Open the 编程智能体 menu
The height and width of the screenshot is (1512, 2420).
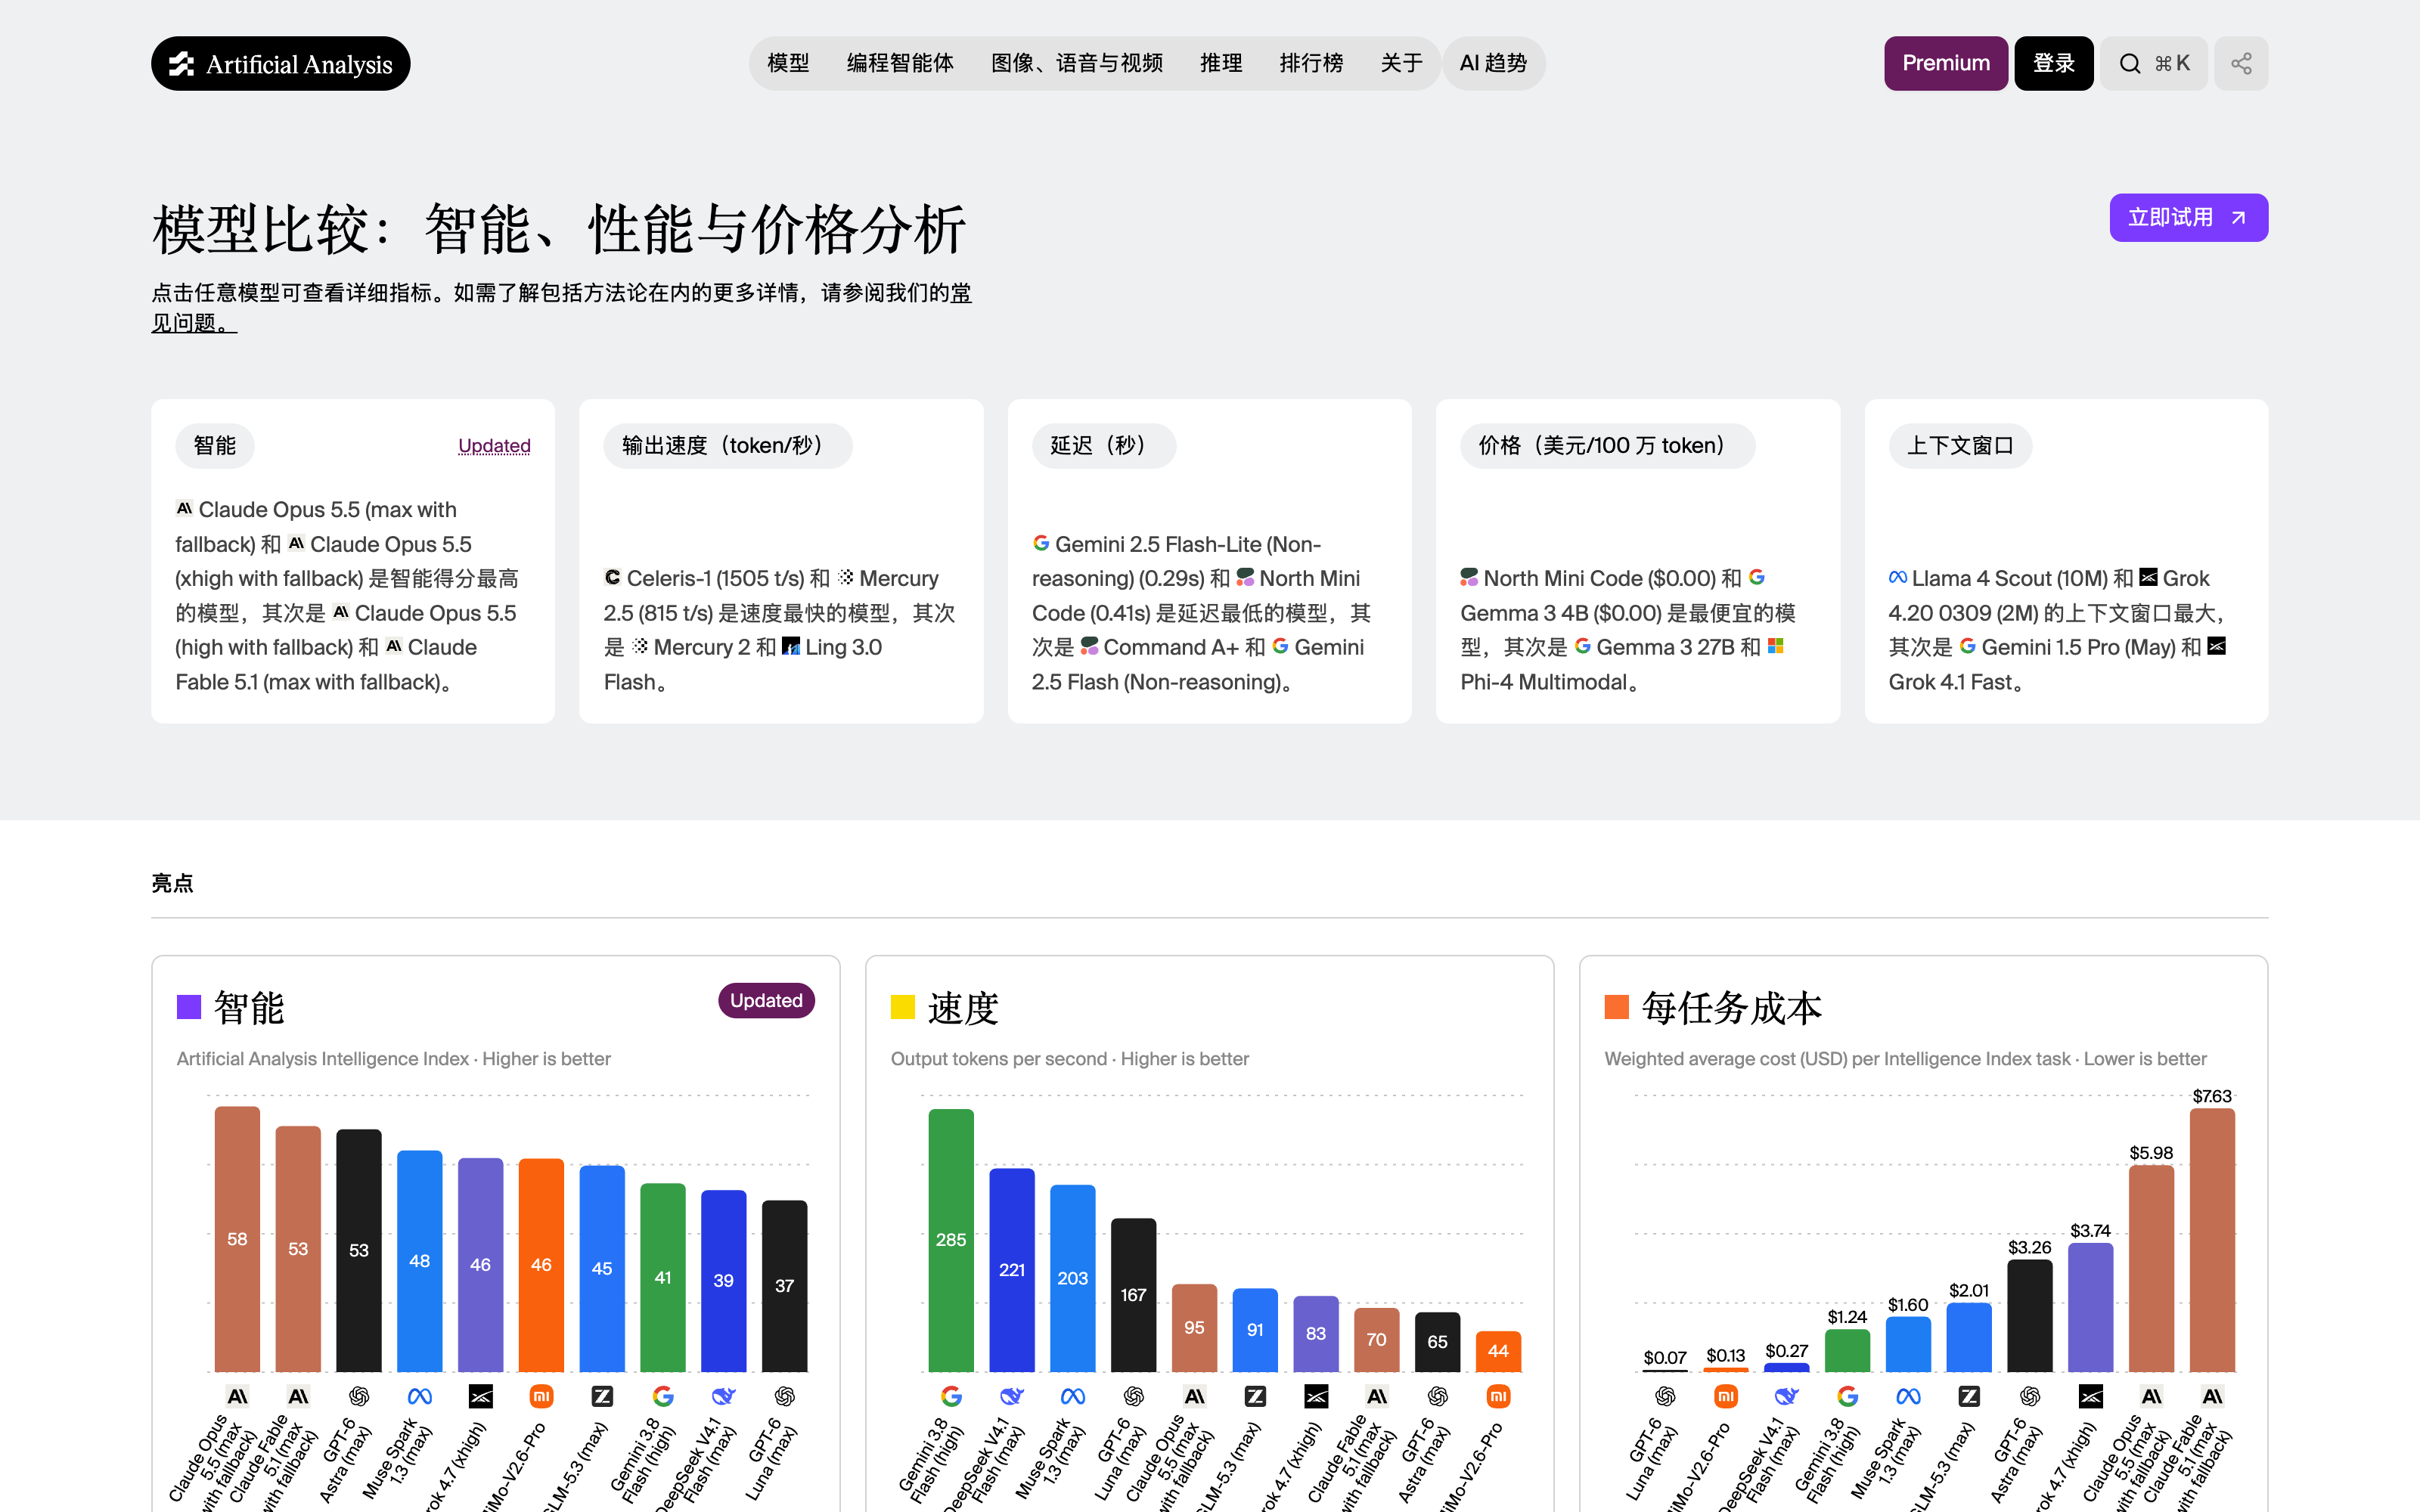900,63
